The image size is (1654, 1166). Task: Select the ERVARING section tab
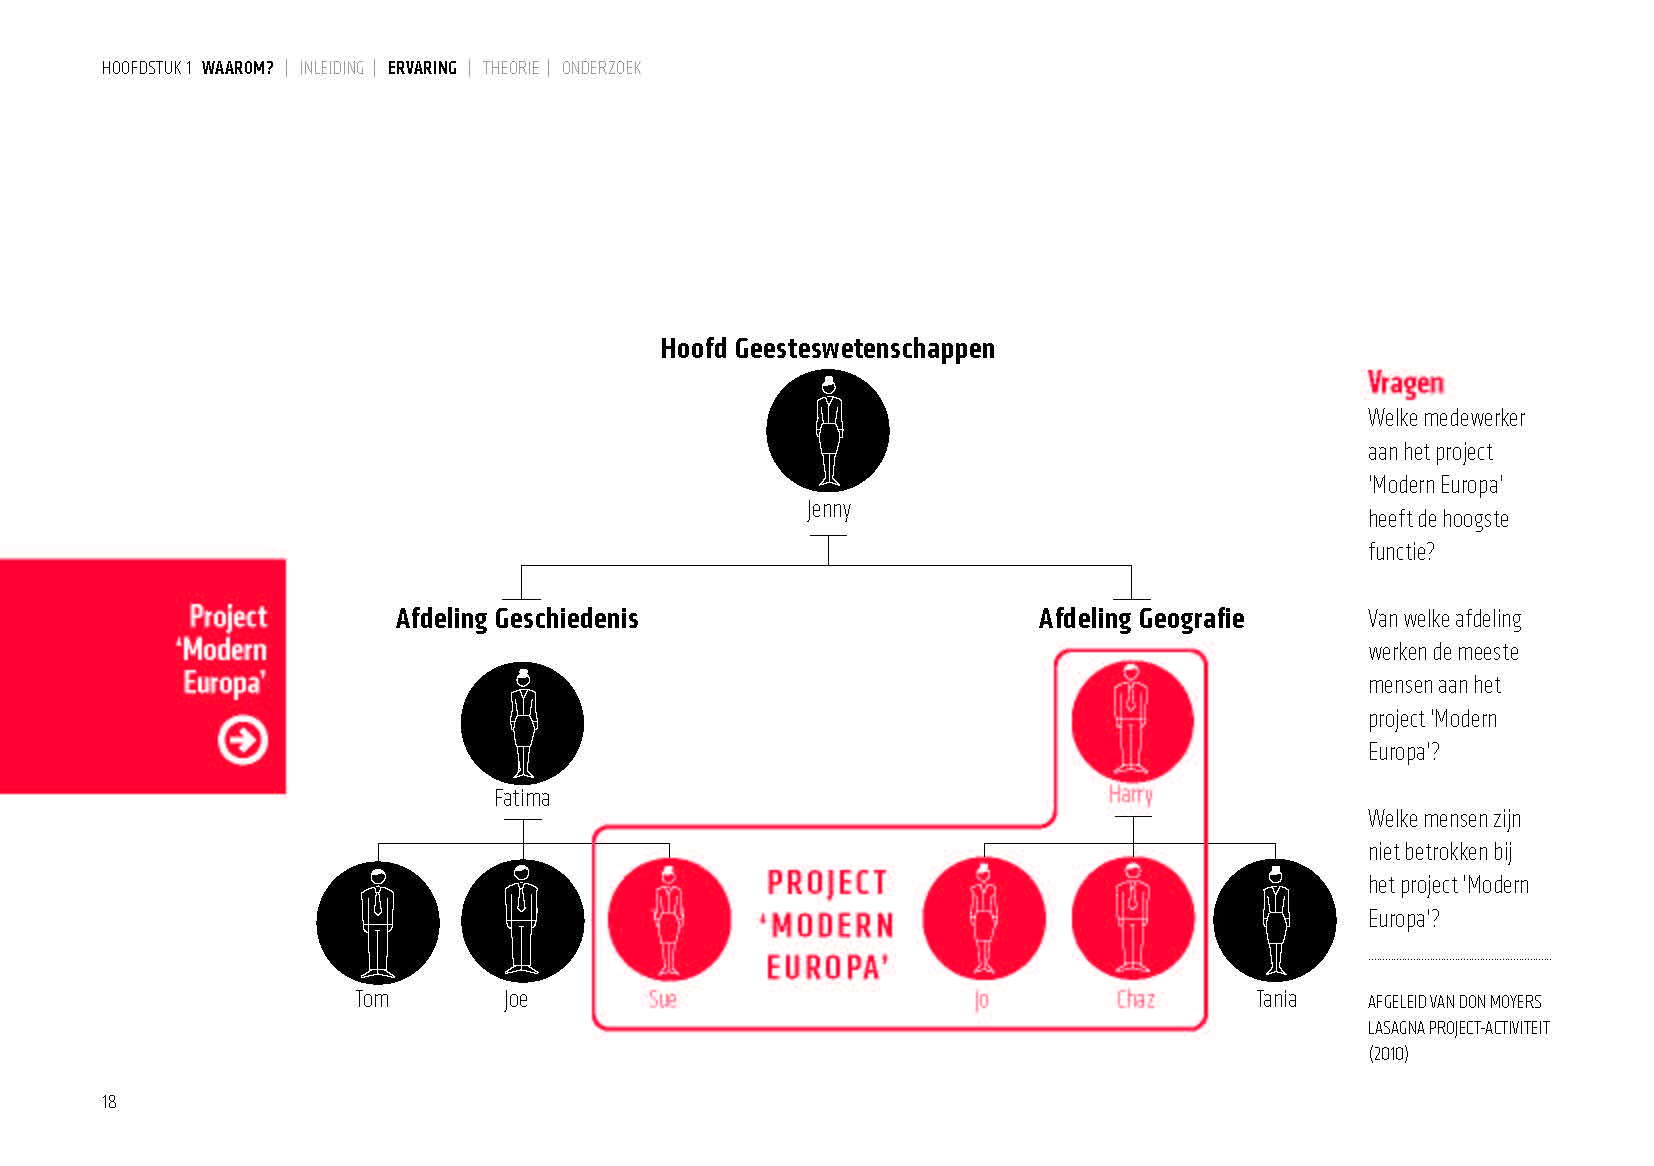pyautogui.click(x=422, y=68)
